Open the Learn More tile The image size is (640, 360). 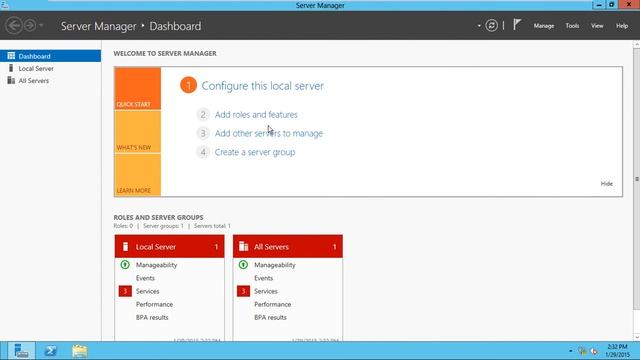[138, 175]
